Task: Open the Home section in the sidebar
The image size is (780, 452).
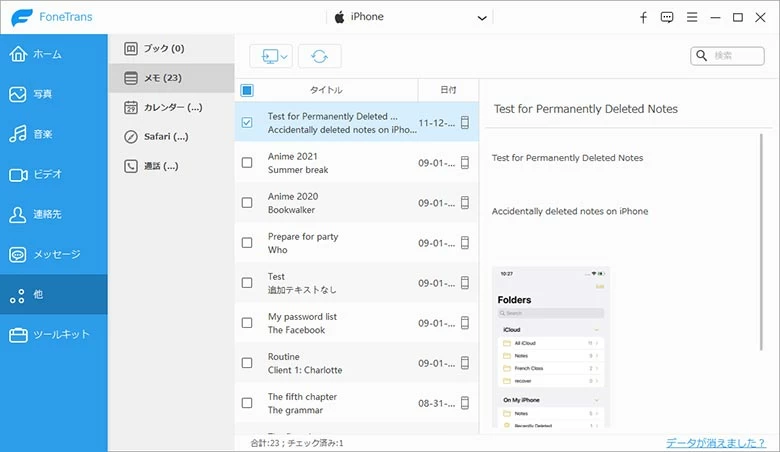Action: 53,54
